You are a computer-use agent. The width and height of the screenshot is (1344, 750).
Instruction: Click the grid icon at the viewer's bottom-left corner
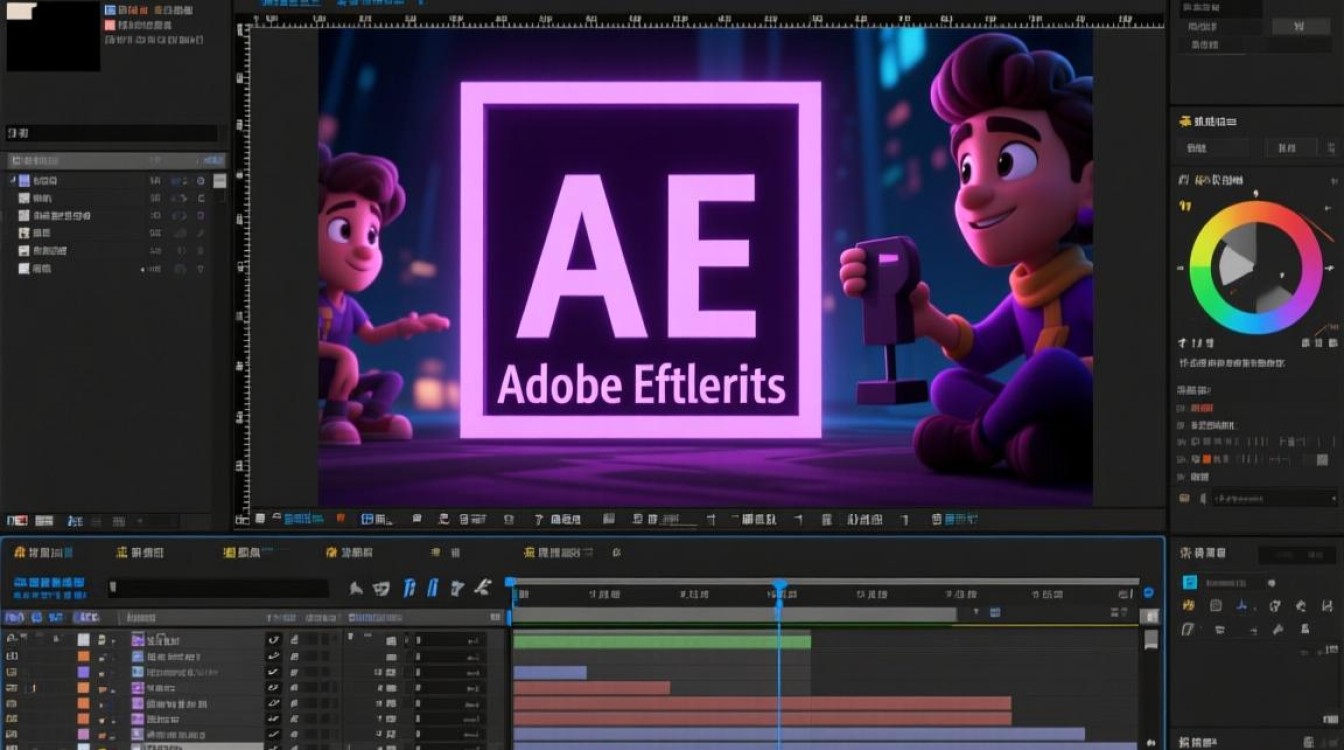(x=241, y=519)
